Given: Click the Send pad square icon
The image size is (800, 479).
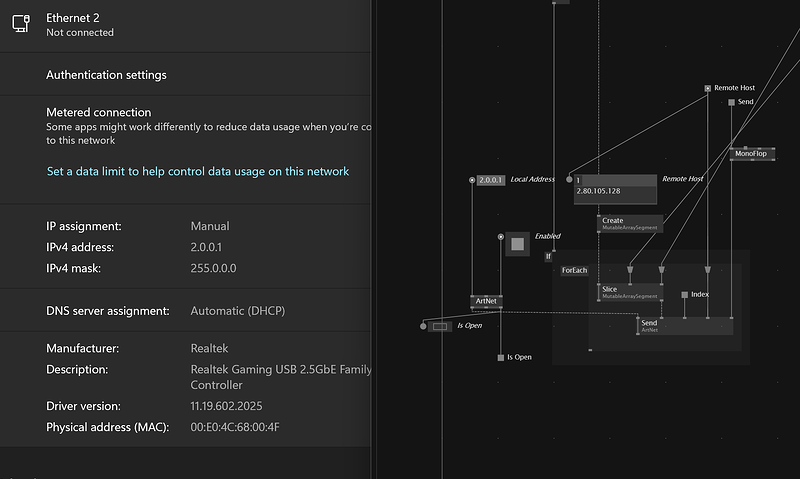Looking at the screenshot, I should click(731, 102).
